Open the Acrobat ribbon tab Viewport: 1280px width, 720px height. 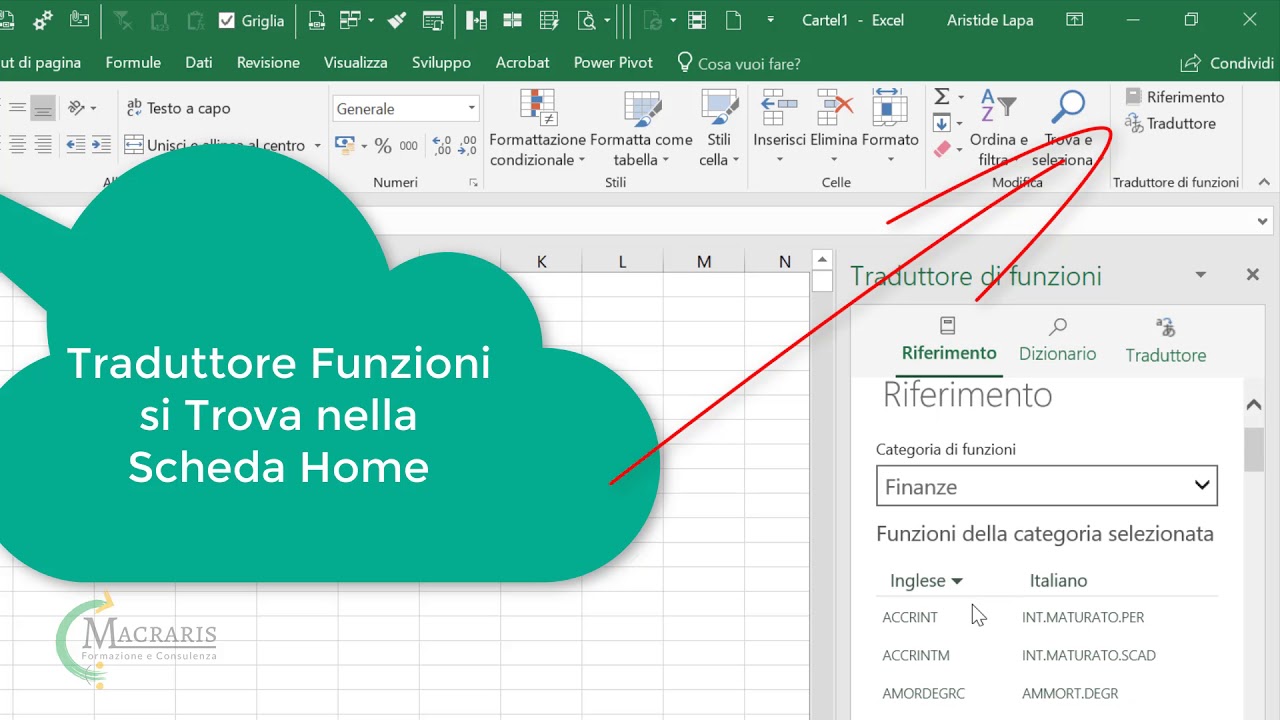[522, 62]
